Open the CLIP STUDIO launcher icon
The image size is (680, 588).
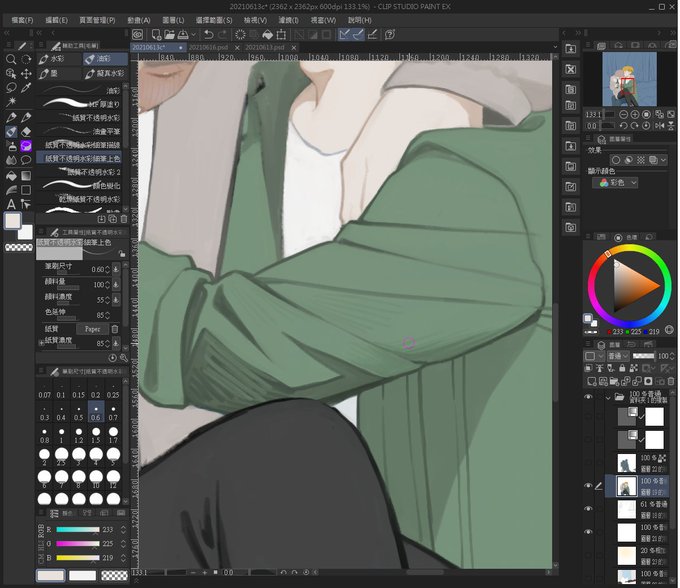coord(137,35)
